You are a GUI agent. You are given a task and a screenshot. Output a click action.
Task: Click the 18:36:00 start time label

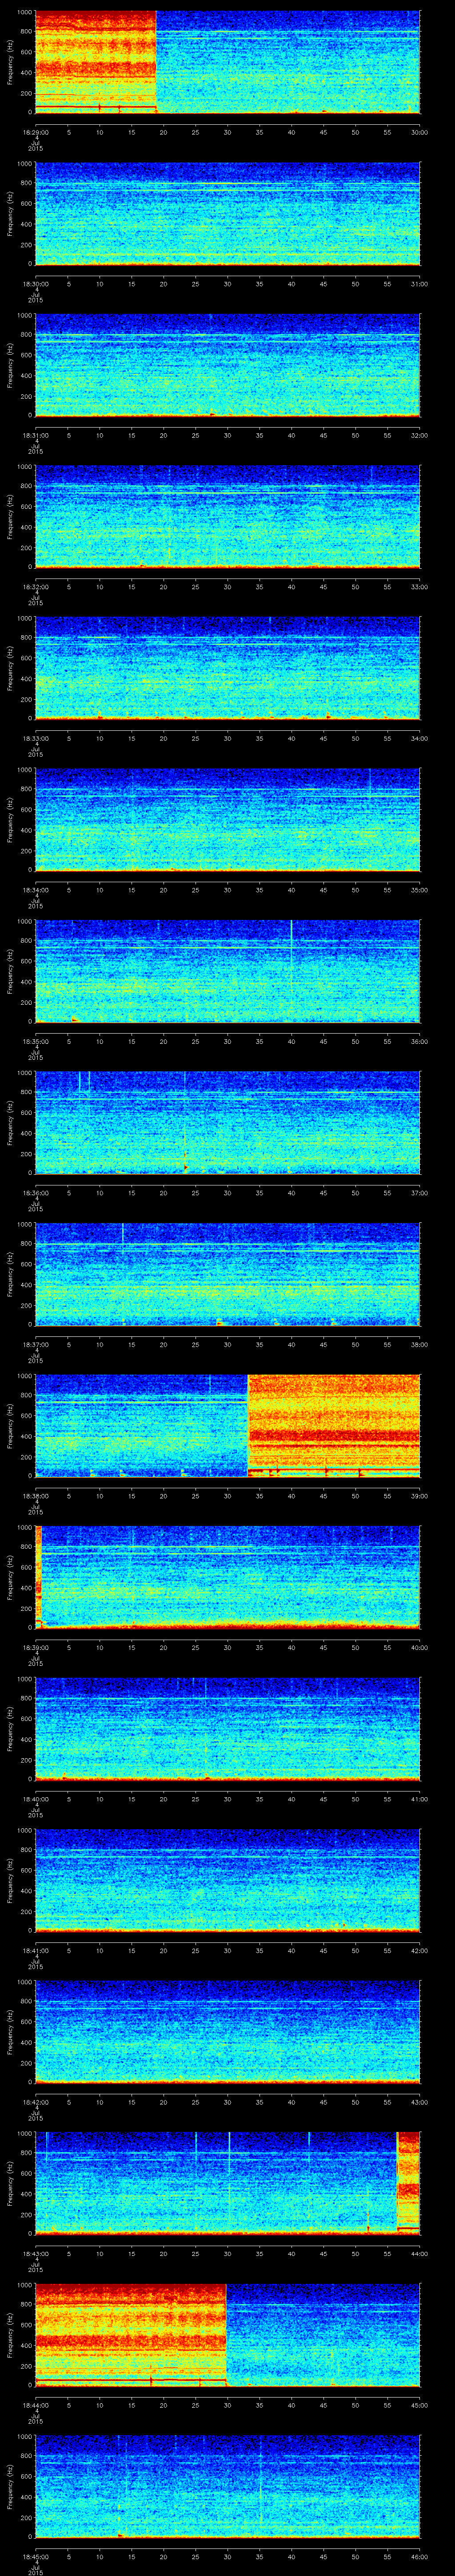coord(35,1193)
